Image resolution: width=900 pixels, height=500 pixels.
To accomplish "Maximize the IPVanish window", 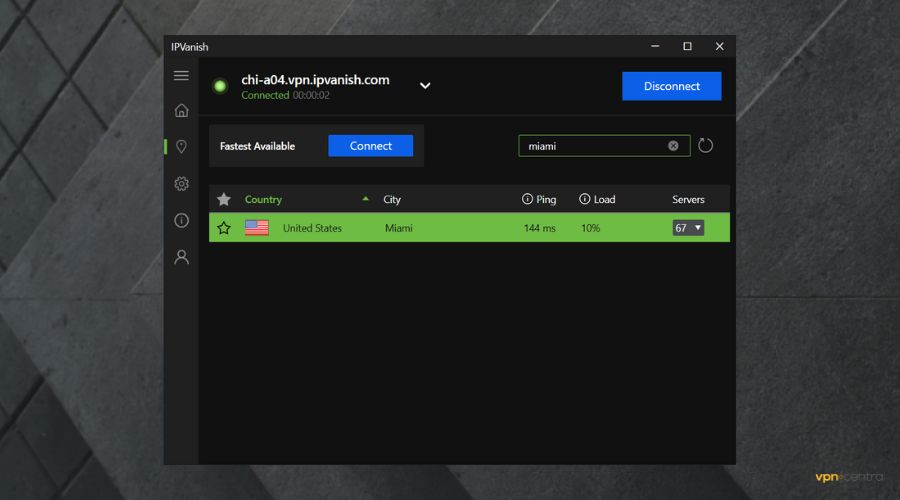I will tap(687, 46).
